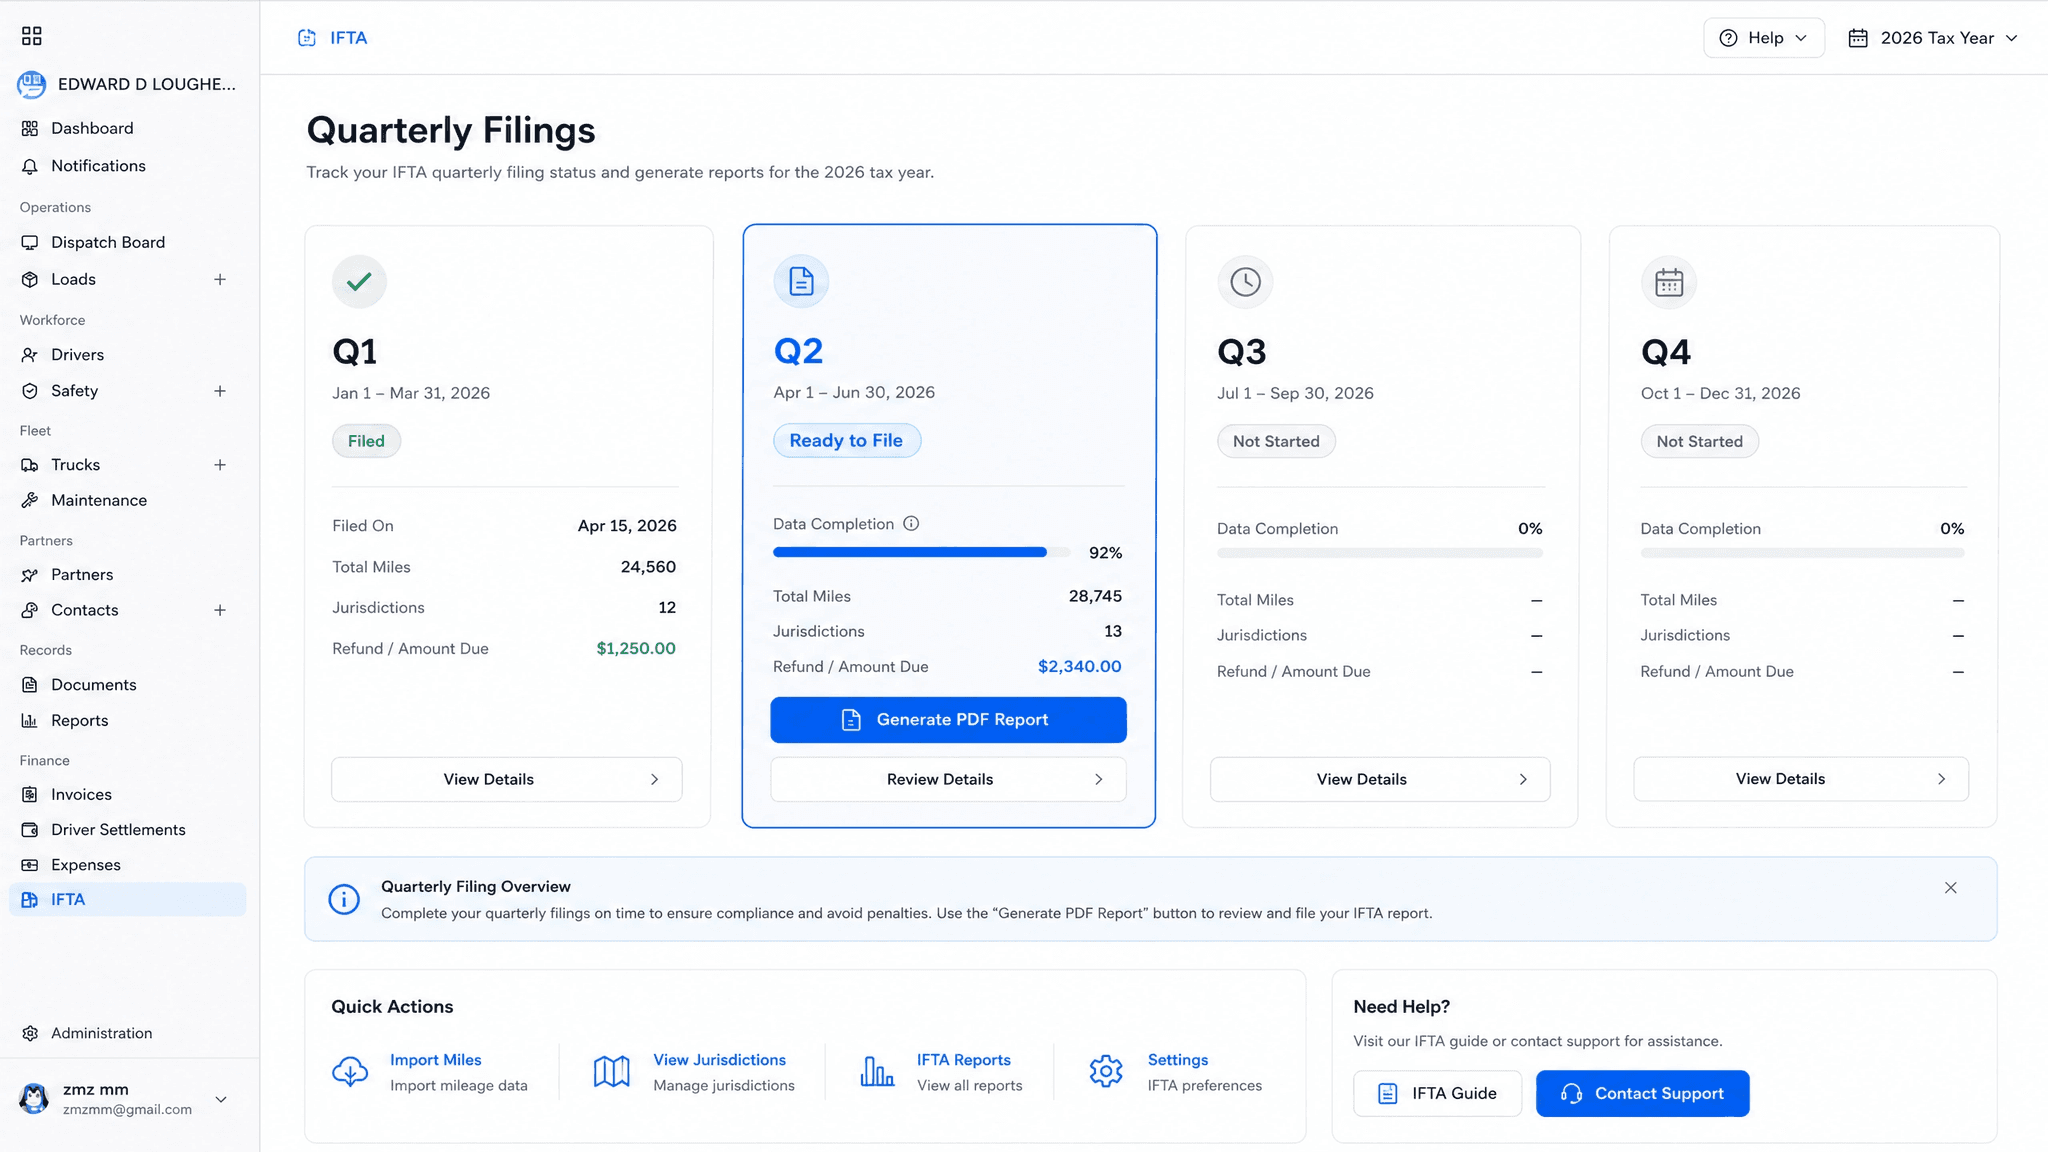Click the Import Miles download icon
The height and width of the screenshot is (1152, 2048).
tap(350, 1072)
